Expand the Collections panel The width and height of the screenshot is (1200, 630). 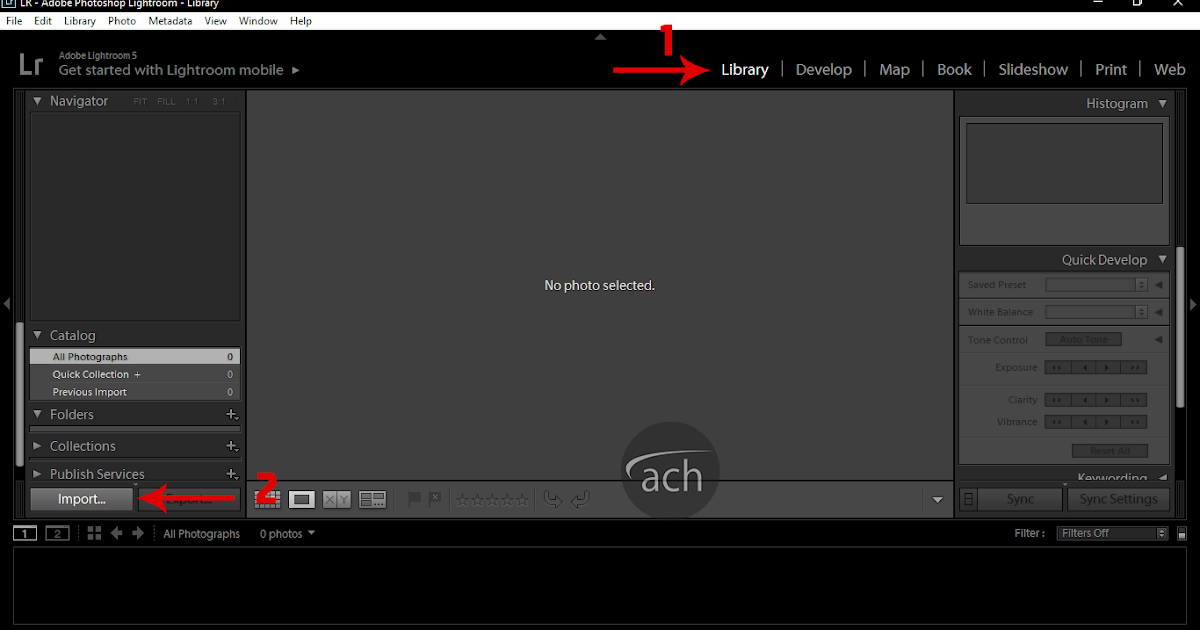pos(38,446)
